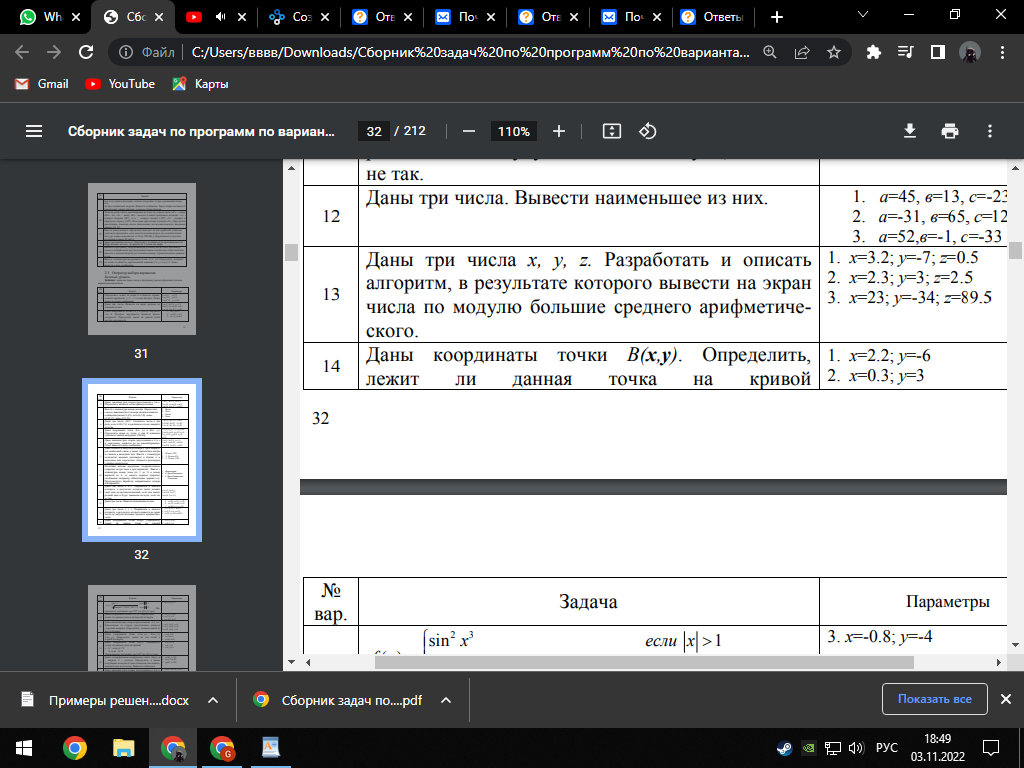Open the Extensions puzzle icon
Image resolution: width=1024 pixels, height=768 pixels.
(873, 52)
